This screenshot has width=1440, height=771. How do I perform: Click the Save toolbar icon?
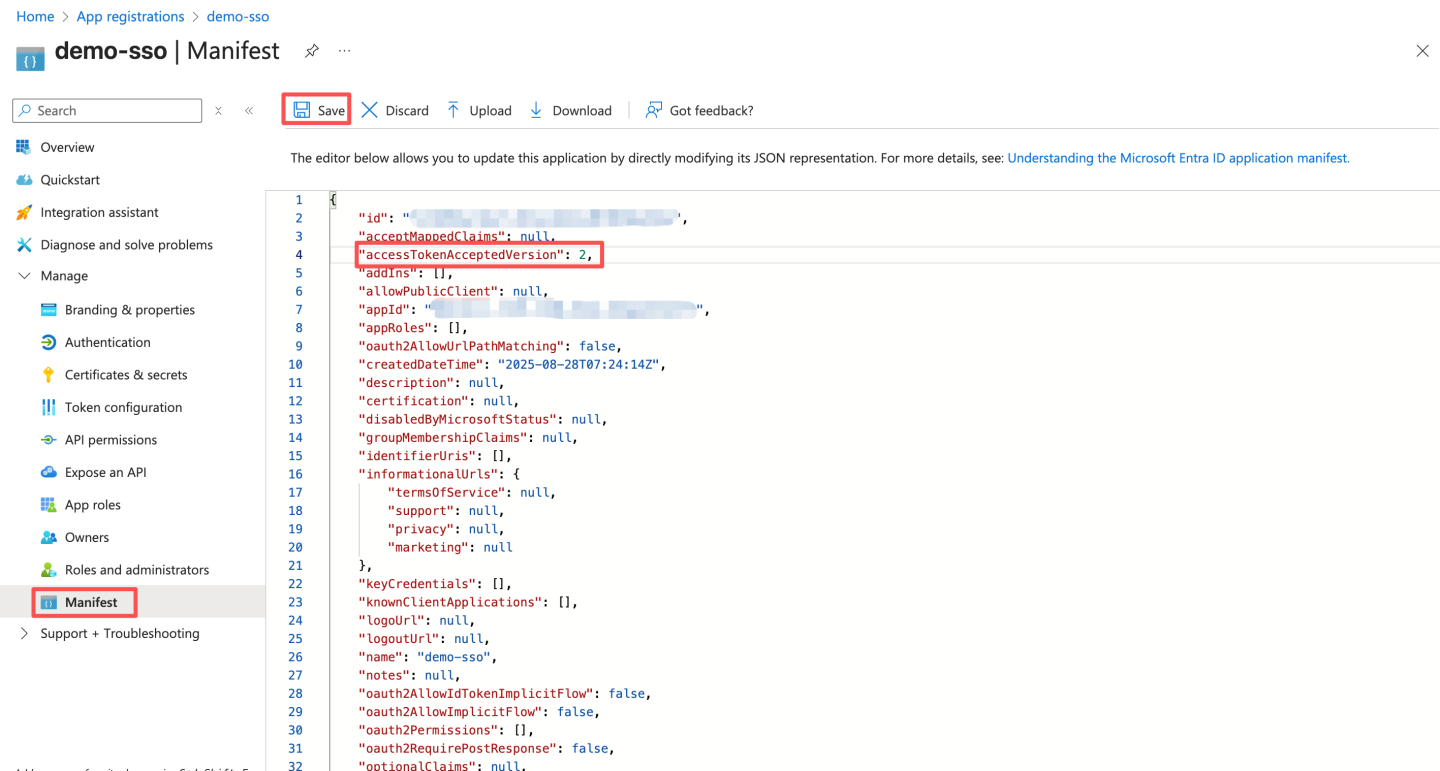(302, 110)
